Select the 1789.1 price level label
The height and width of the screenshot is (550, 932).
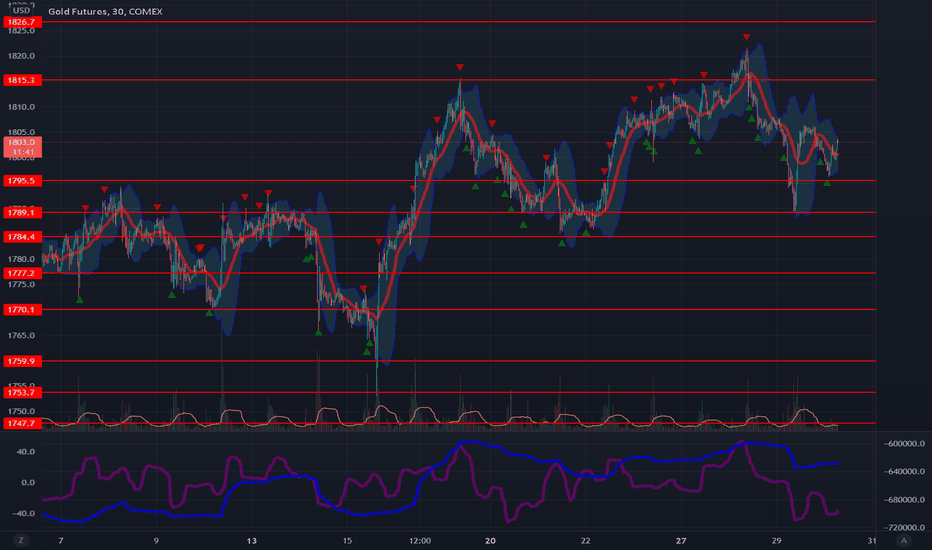click(x=23, y=212)
